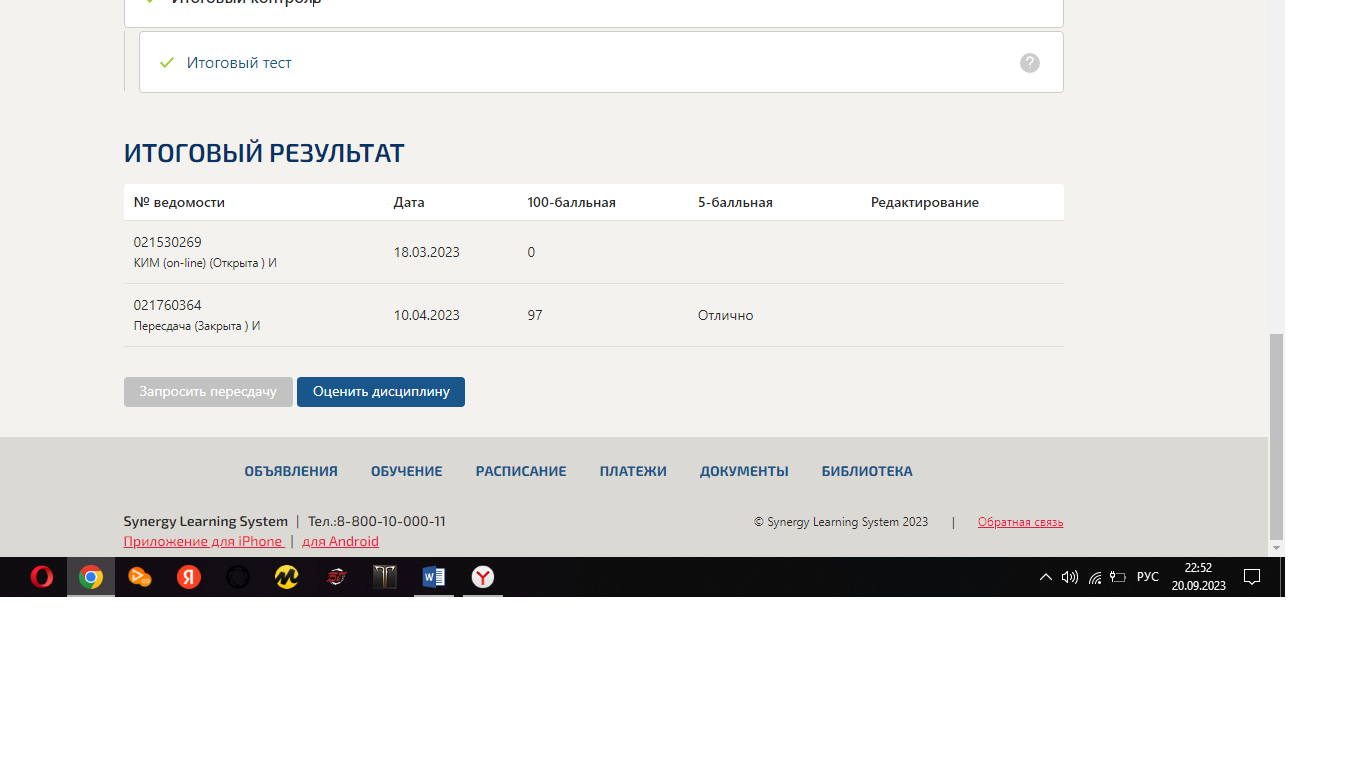This screenshot has width=1366, height=768.
Task: Open the yellow Yandex Market taskbar icon
Action: point(287,577)
